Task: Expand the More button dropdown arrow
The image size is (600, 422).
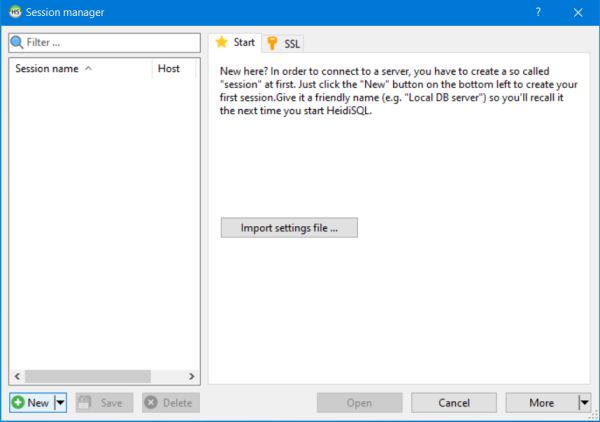Action: [584, 402]
